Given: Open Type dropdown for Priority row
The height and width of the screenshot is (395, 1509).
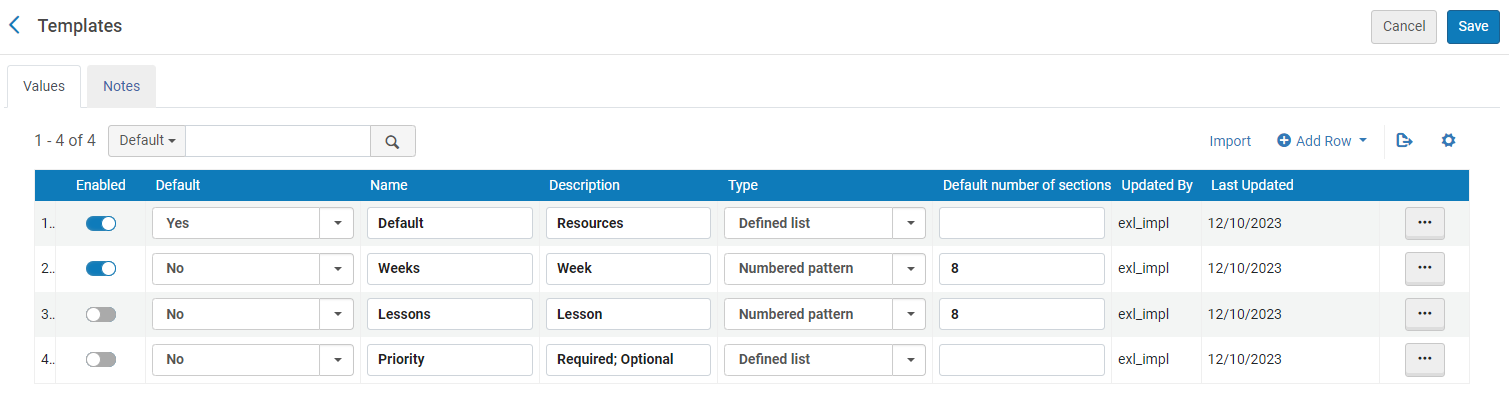Looking at the screenshot, I should (x=825, y=359).
